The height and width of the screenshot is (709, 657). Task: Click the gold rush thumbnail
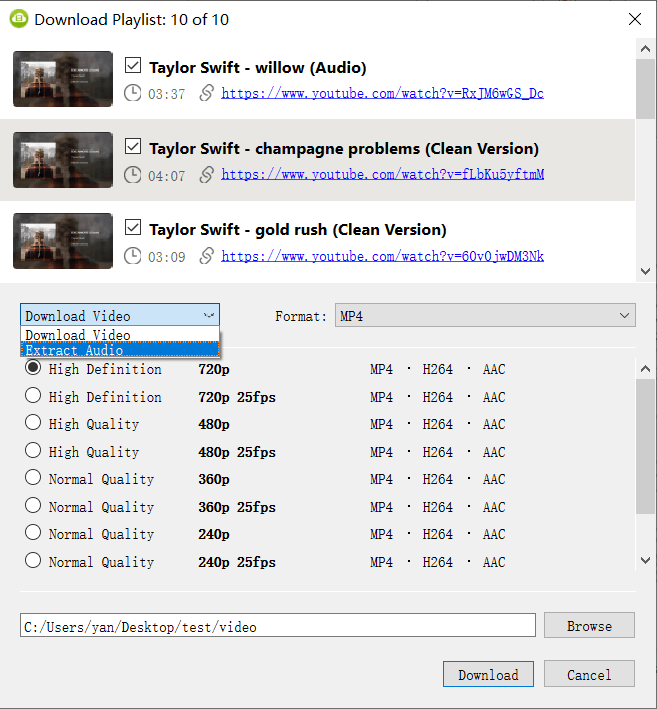tap(63, 241)
